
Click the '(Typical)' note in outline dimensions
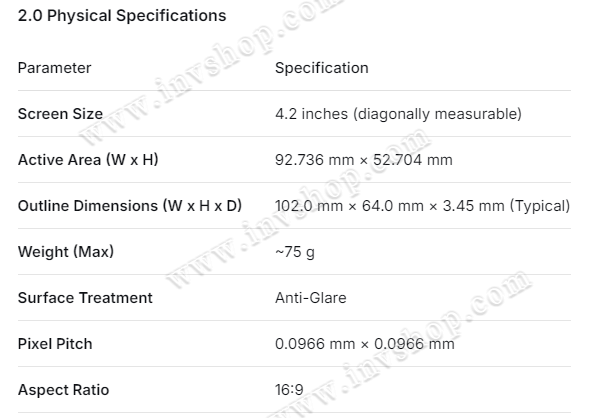(x=540, y=206)
